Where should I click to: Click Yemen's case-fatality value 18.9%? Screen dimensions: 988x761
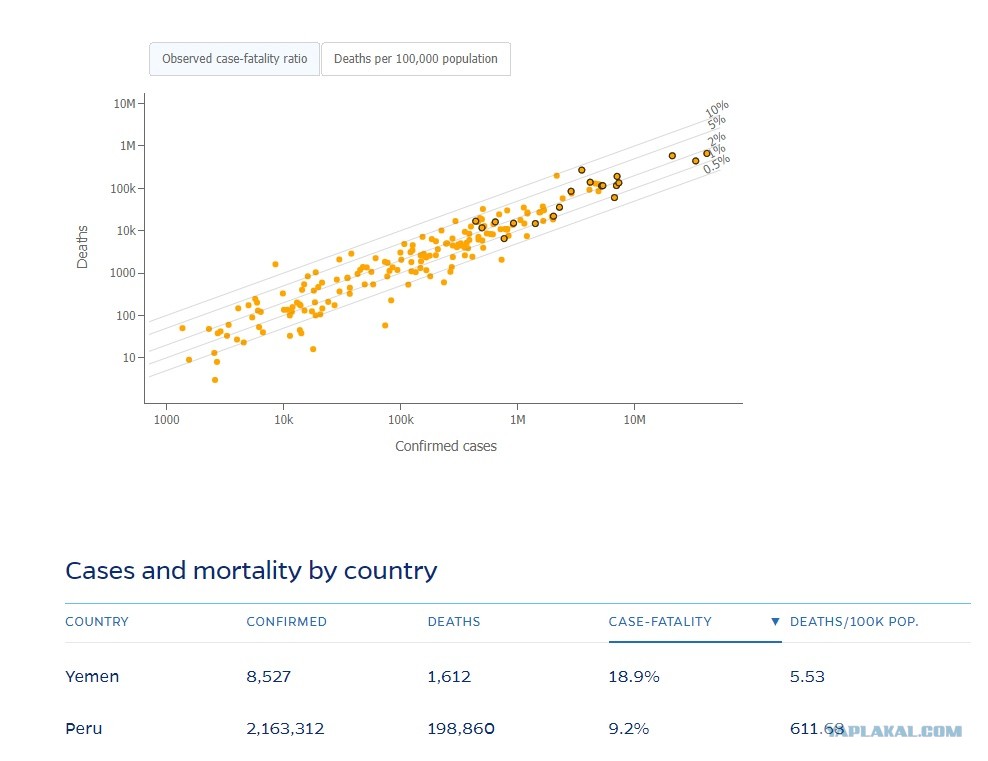(x=634, y=677)
